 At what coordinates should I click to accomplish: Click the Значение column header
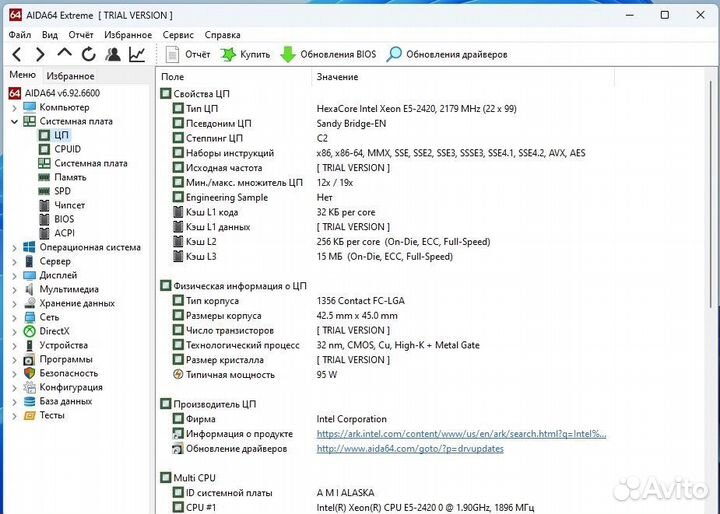463,77
